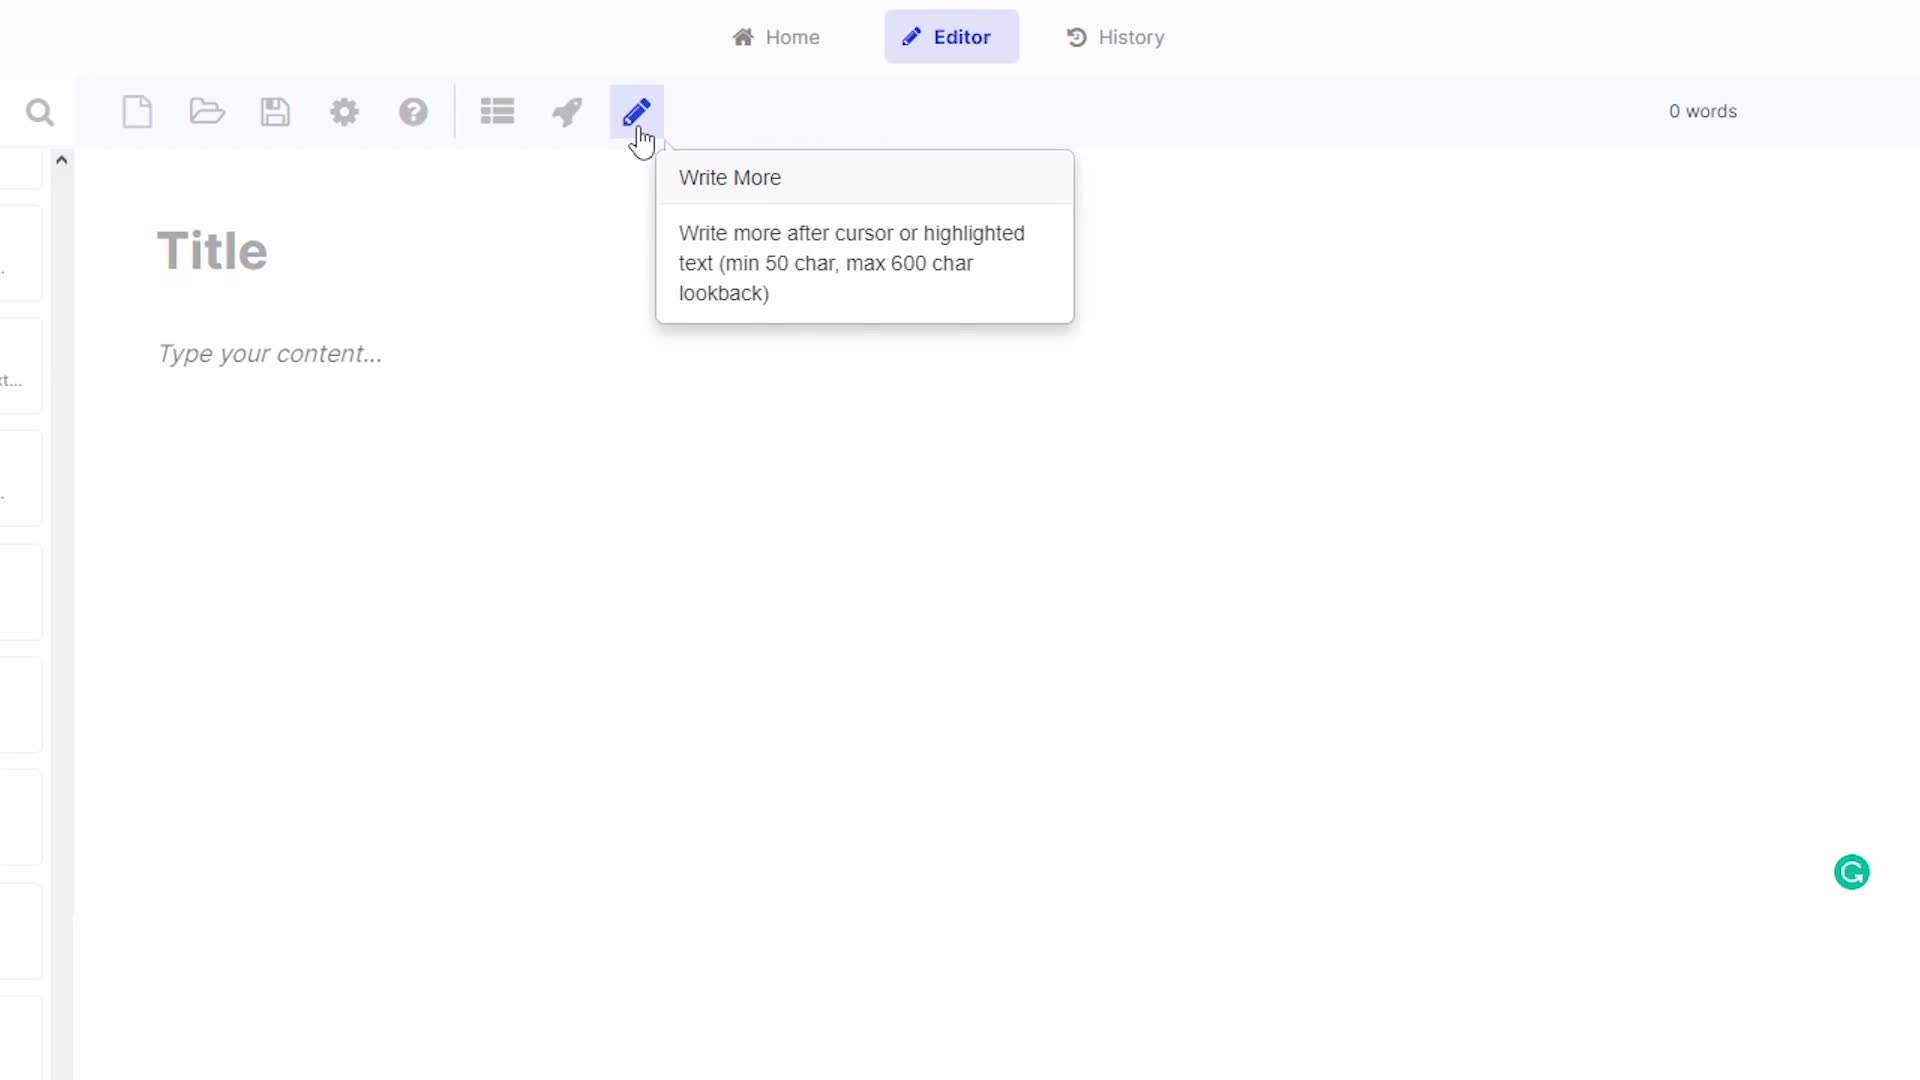Click the list icon in the toolbar
The height and width of the screenshot is (1080, 1920).
497,112
